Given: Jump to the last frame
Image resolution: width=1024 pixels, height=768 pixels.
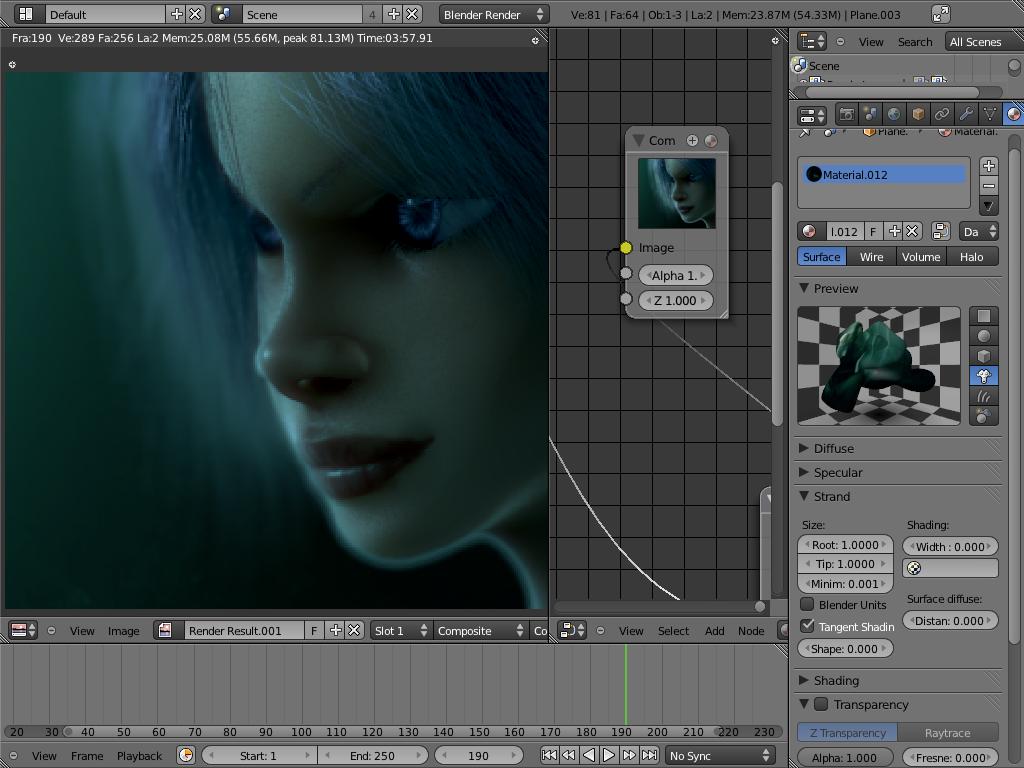Looking at the screenshot, I should click(x=649, y=755).
